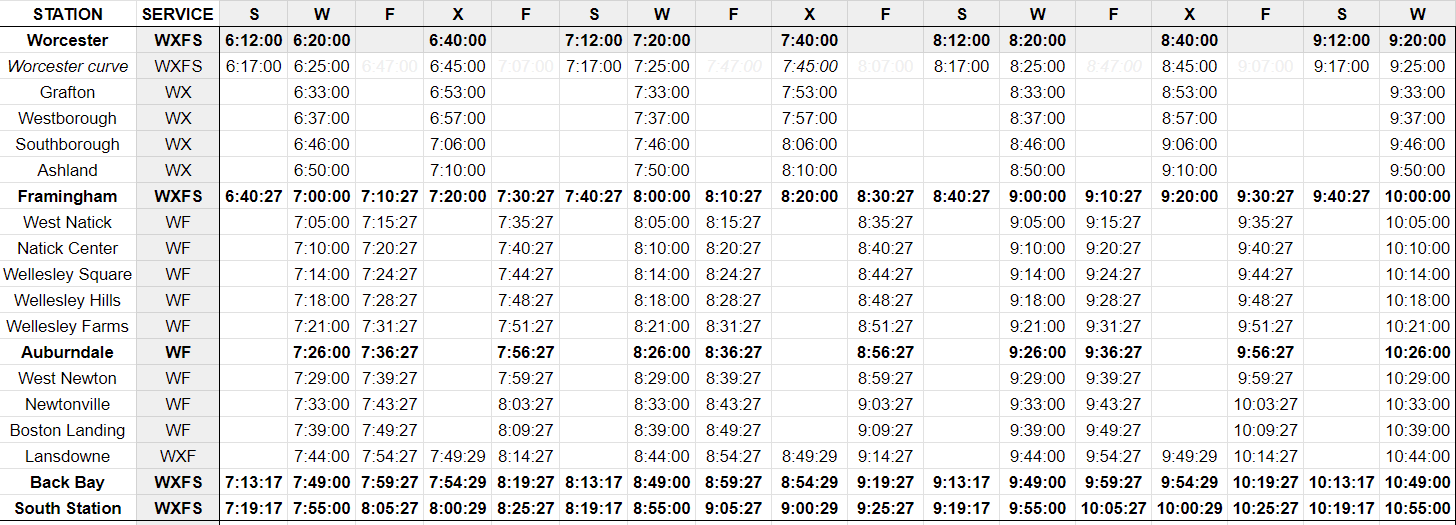Click the Boston Landing station cell

tap(68, 430)
